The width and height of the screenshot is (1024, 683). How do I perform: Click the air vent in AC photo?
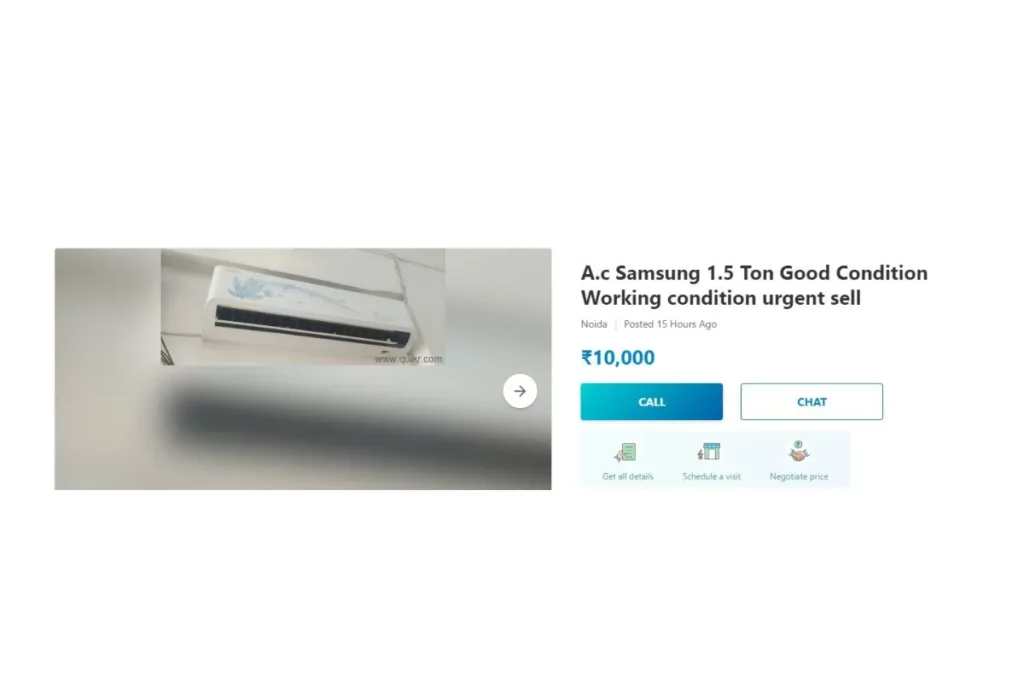312,325
